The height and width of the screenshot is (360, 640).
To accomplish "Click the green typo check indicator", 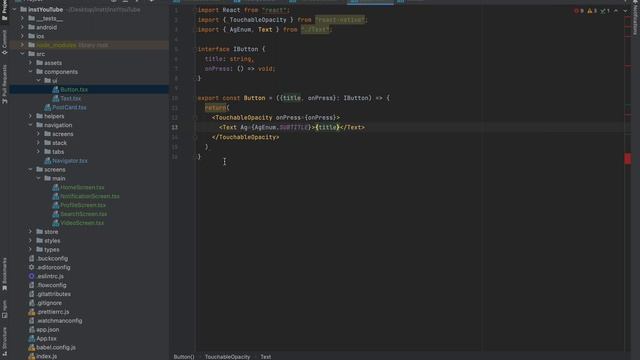I will (605, 11).
